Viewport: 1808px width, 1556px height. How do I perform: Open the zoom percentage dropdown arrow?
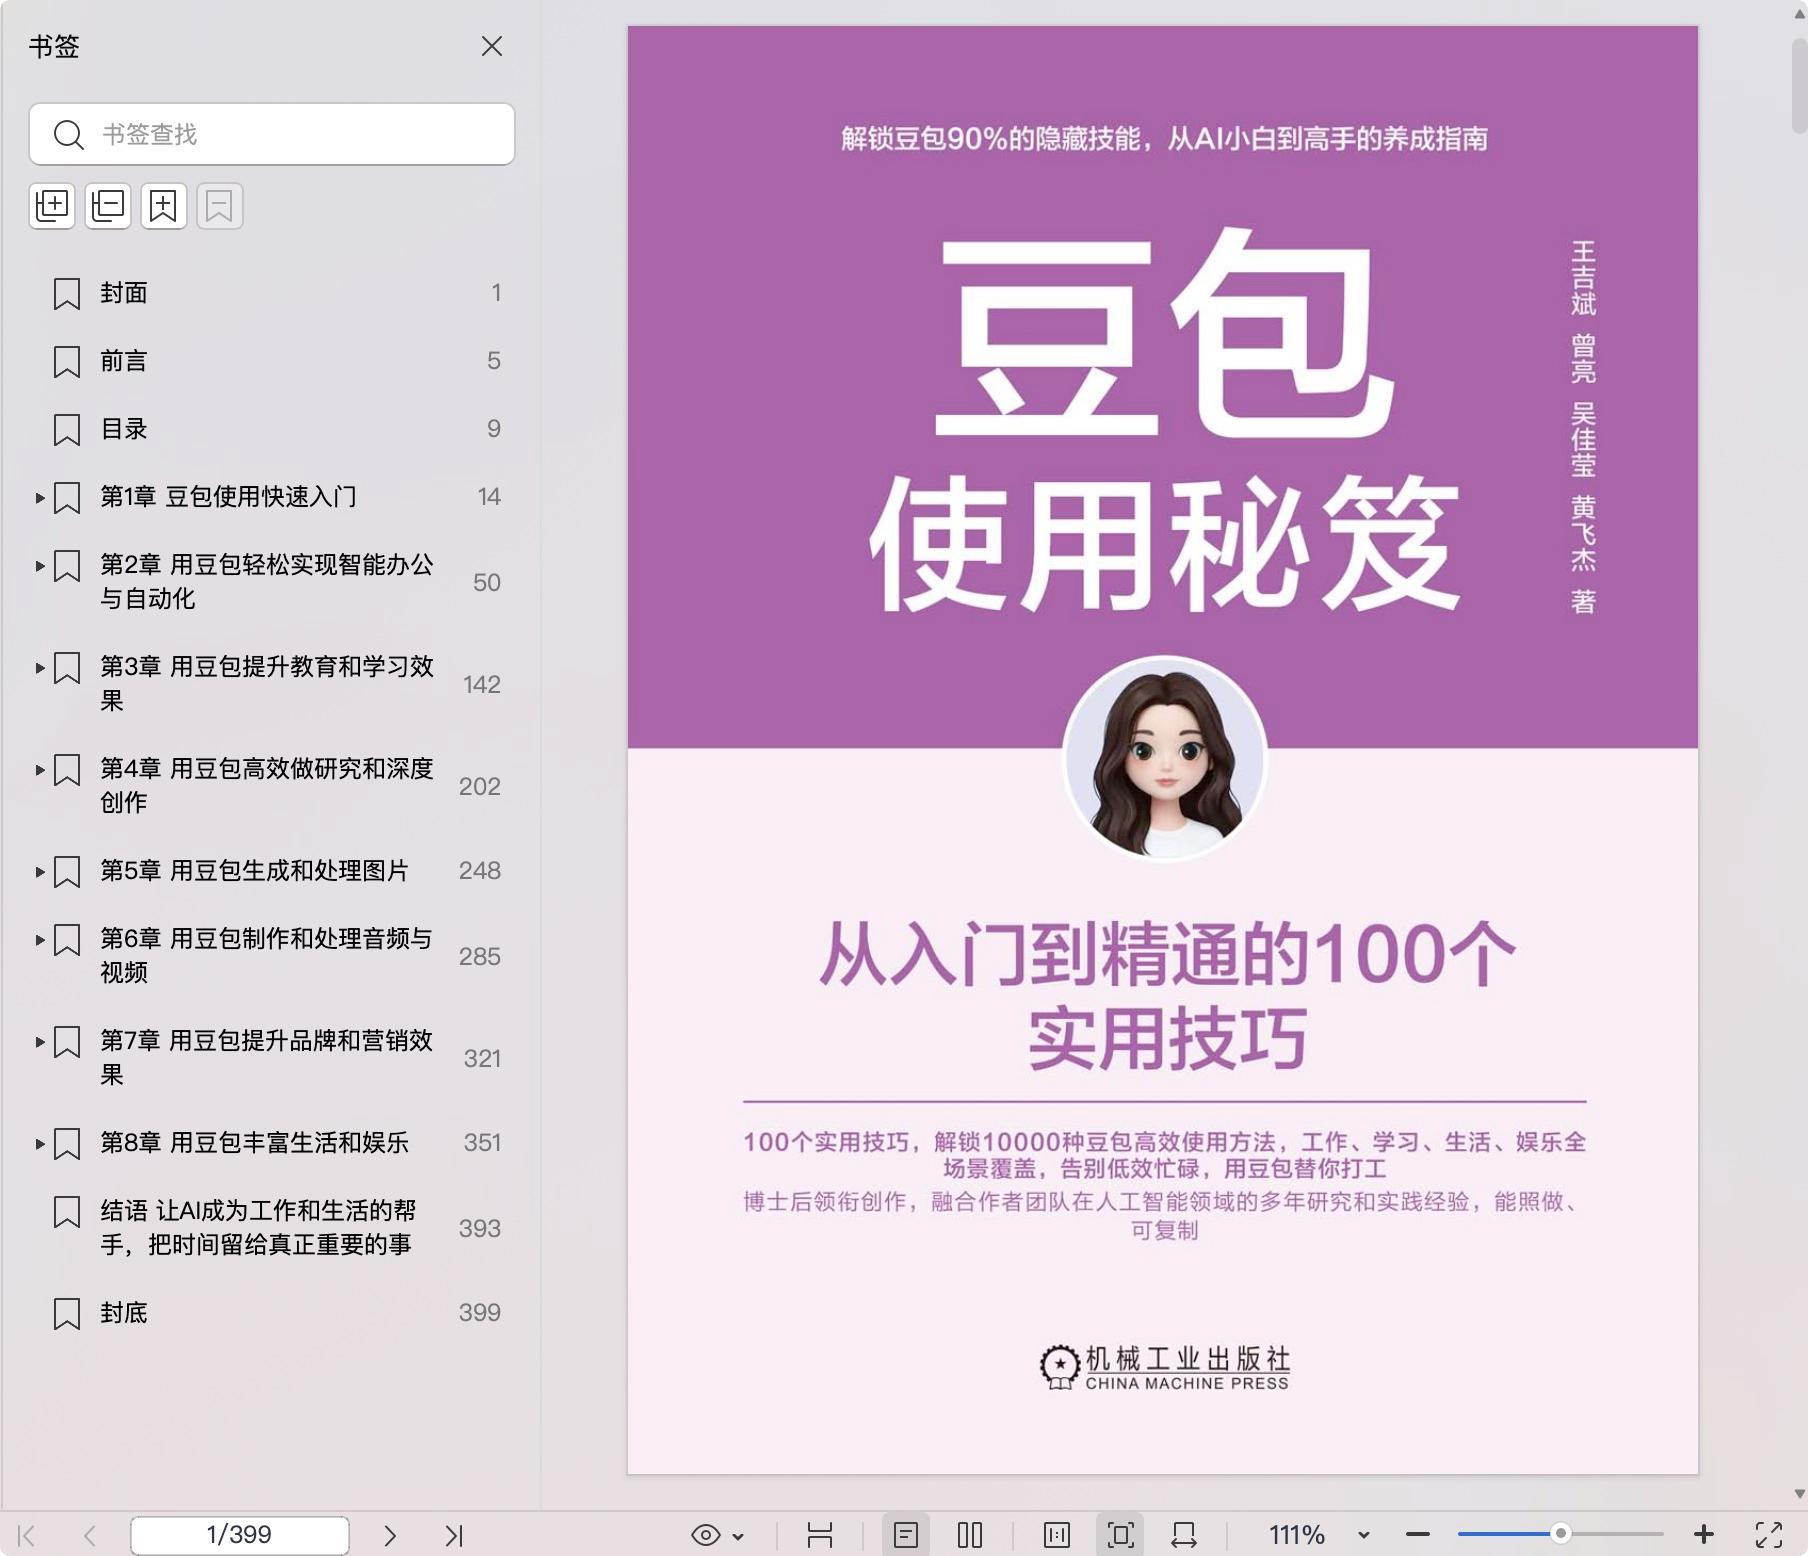(1364, 1536)
